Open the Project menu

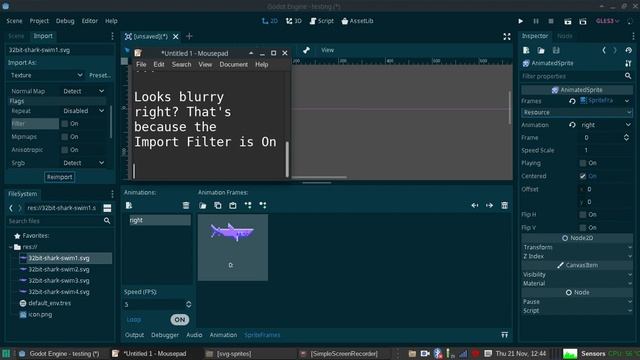coord(39,21)
